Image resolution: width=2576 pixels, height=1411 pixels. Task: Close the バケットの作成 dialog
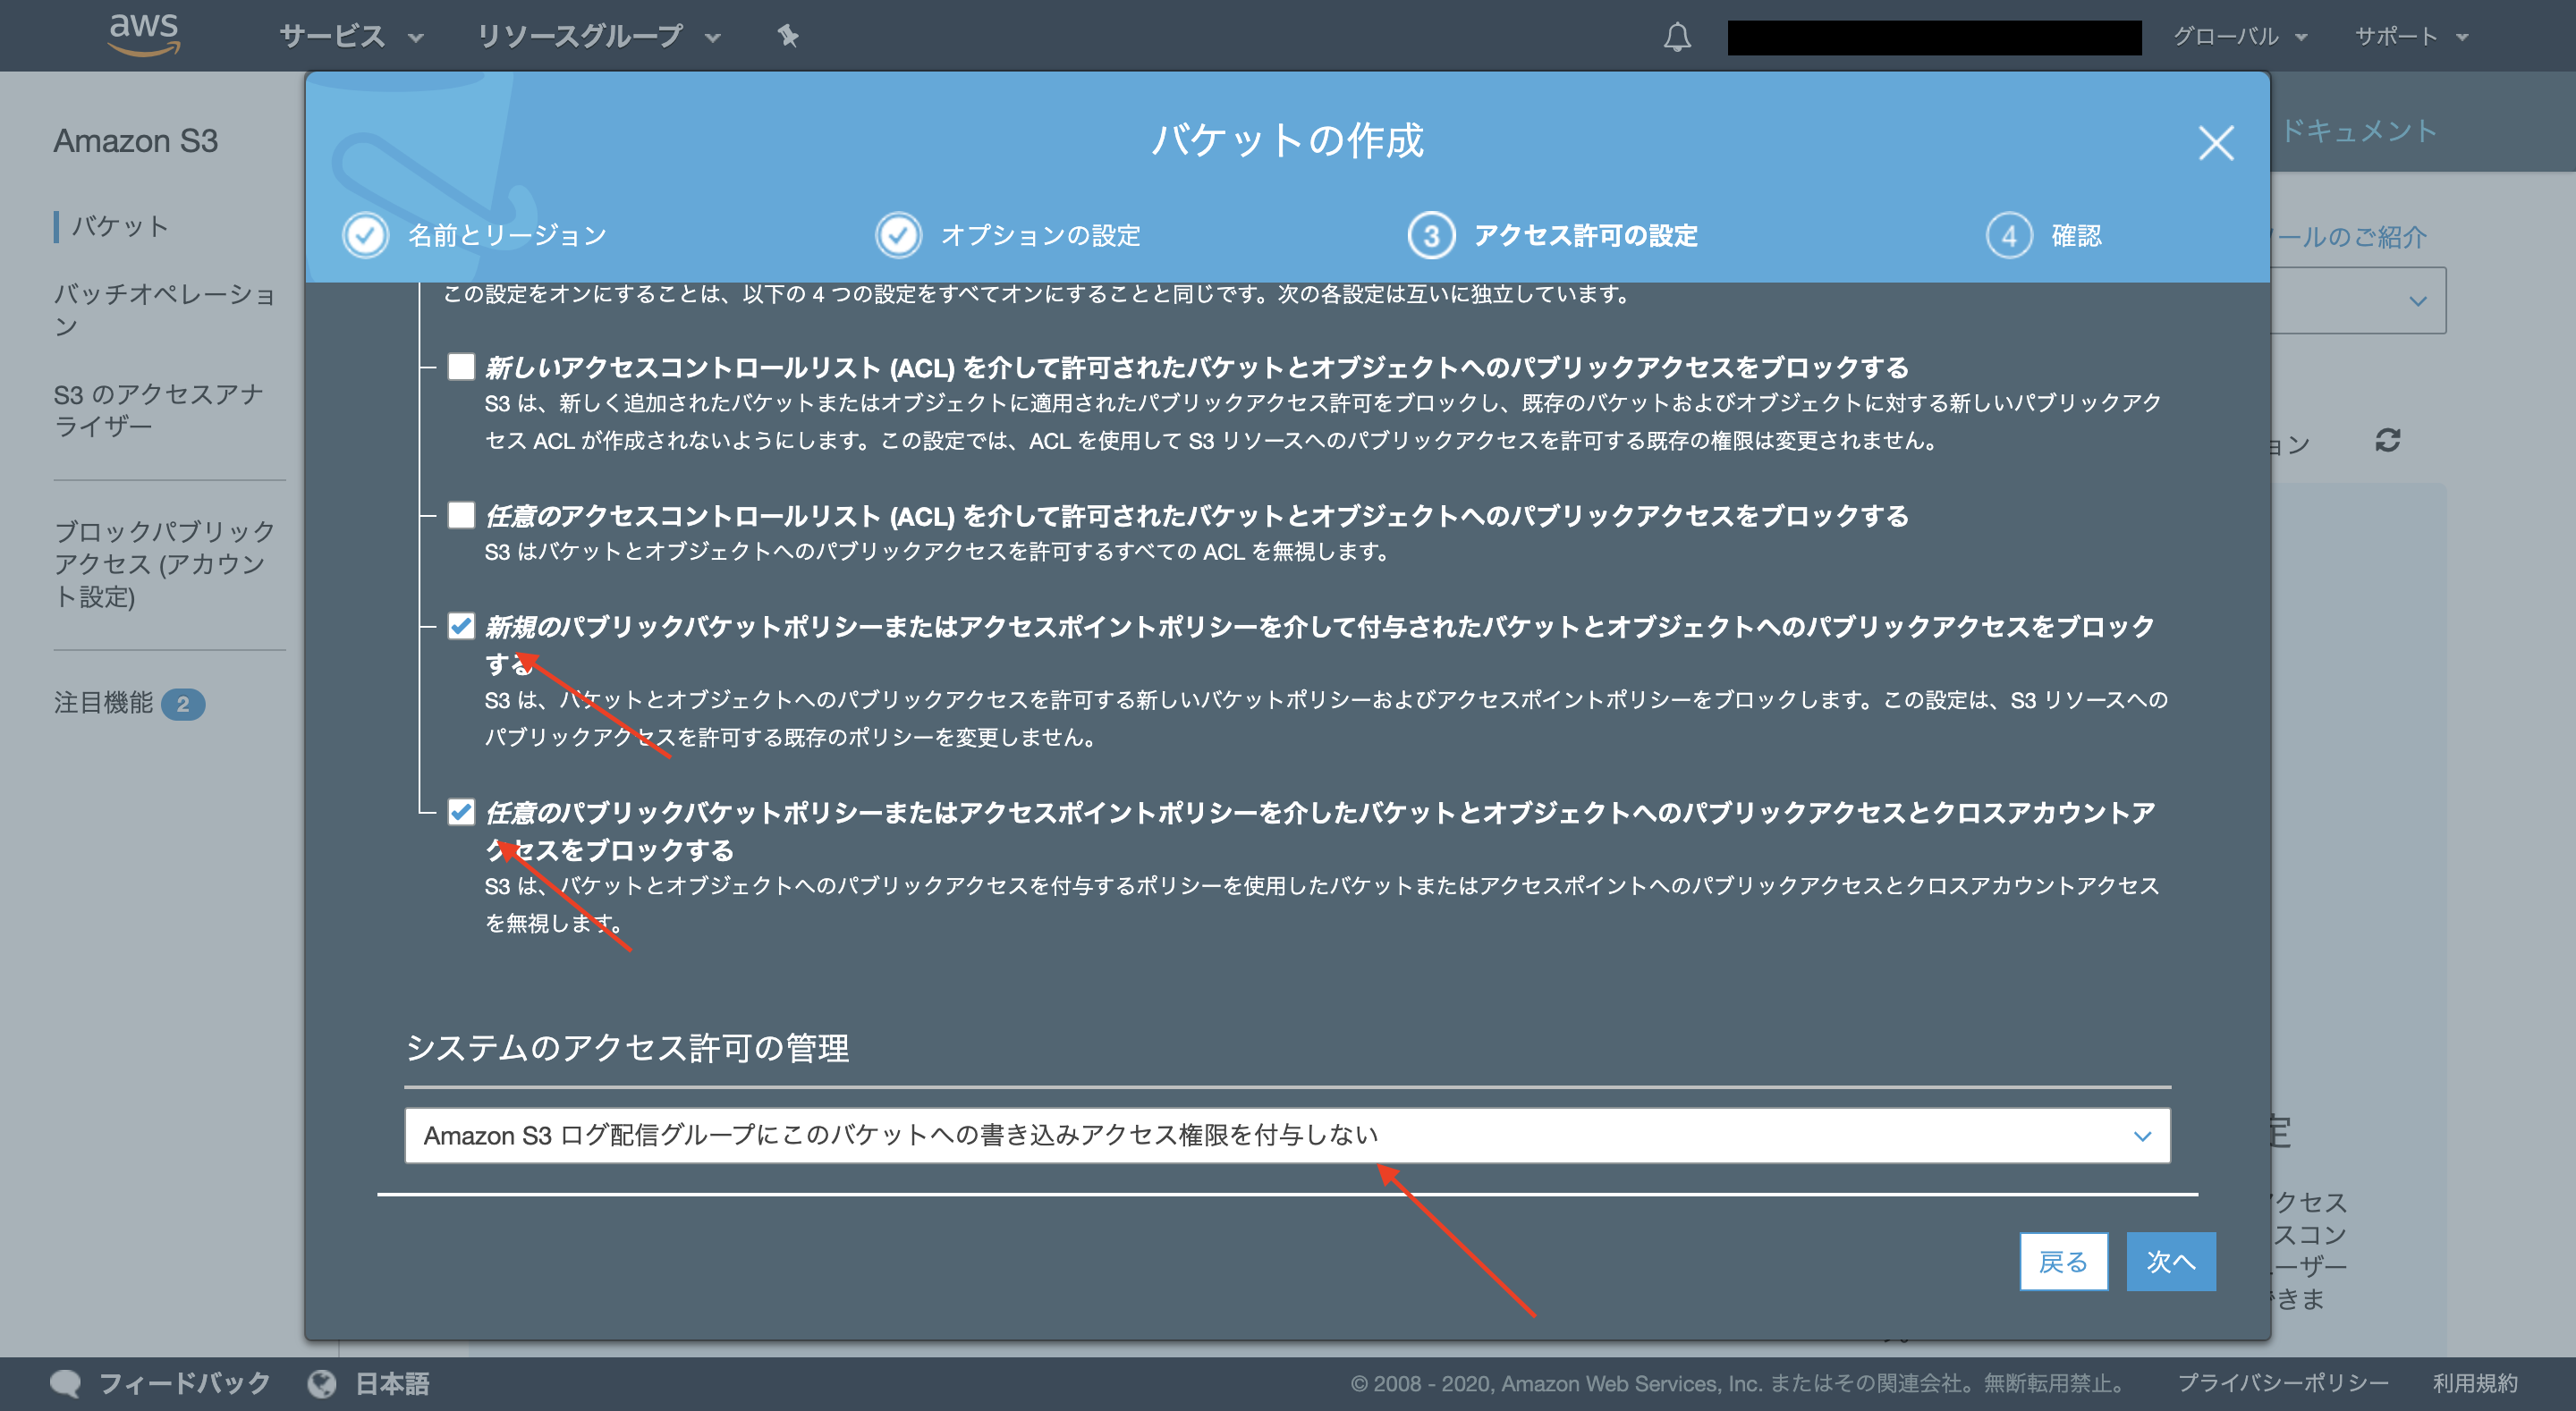pyautogui.click(x=2216, y=143)
